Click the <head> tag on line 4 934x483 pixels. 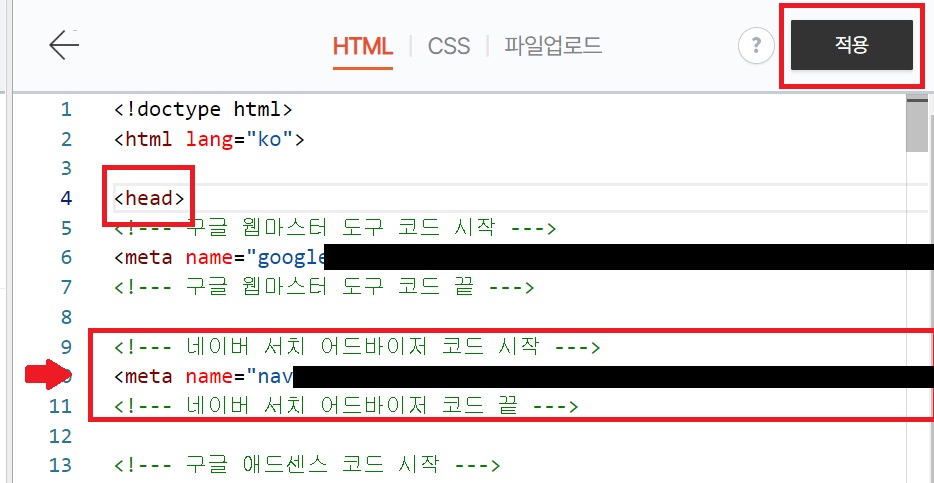click(x=150, y=198)
